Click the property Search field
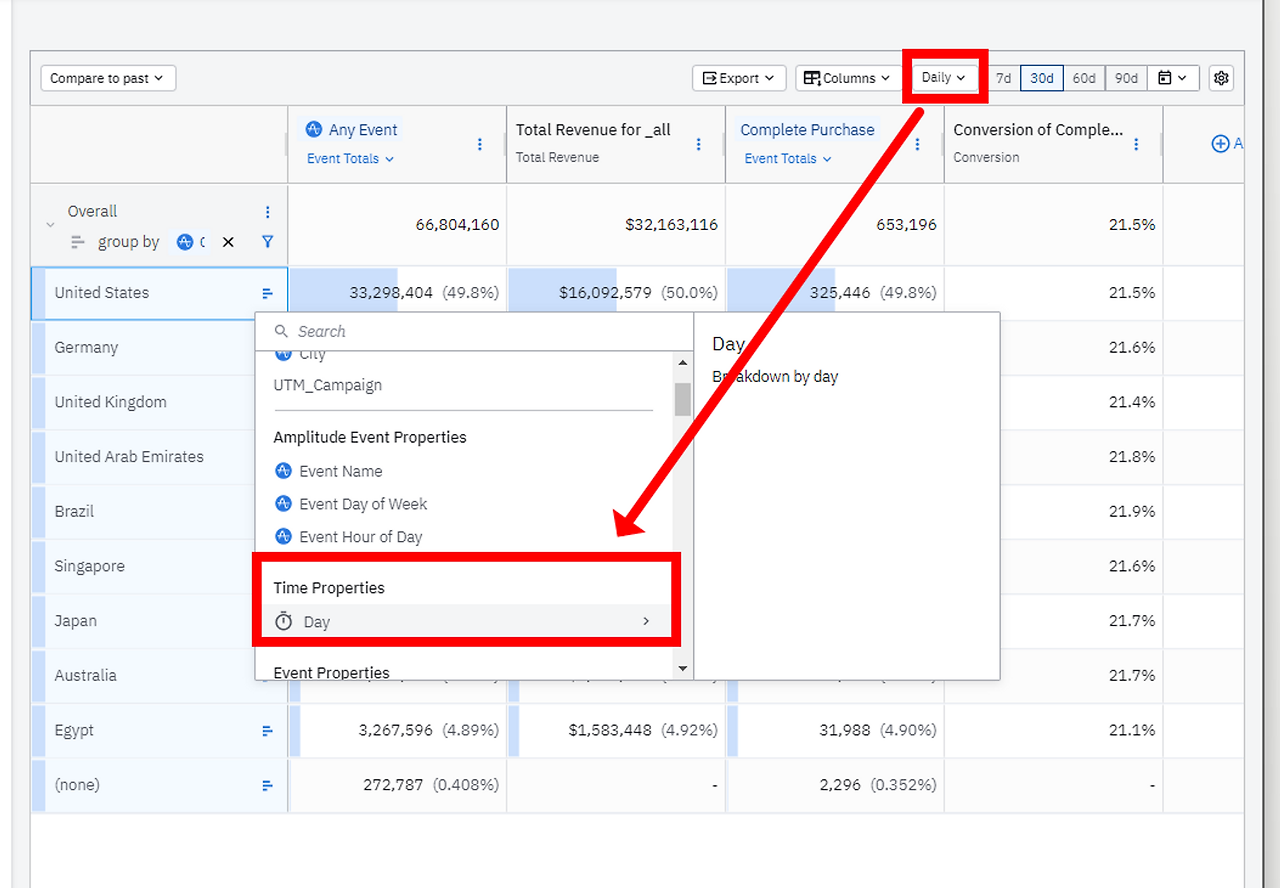1280x888 pixels. click(474, 332)
